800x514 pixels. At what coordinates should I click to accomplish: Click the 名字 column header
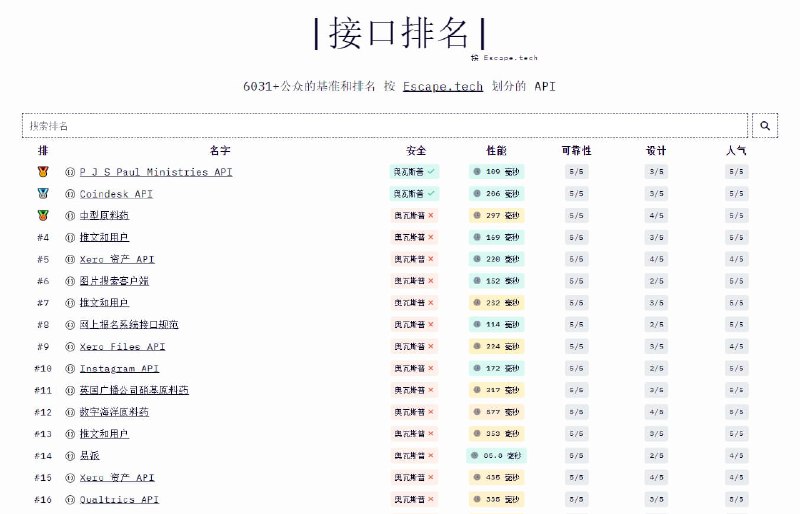pos(220,151)
